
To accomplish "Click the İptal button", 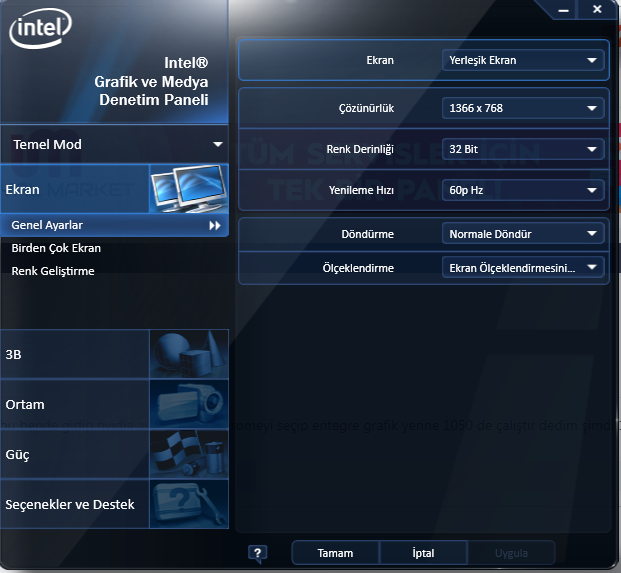I will click(x=423, y=553).
